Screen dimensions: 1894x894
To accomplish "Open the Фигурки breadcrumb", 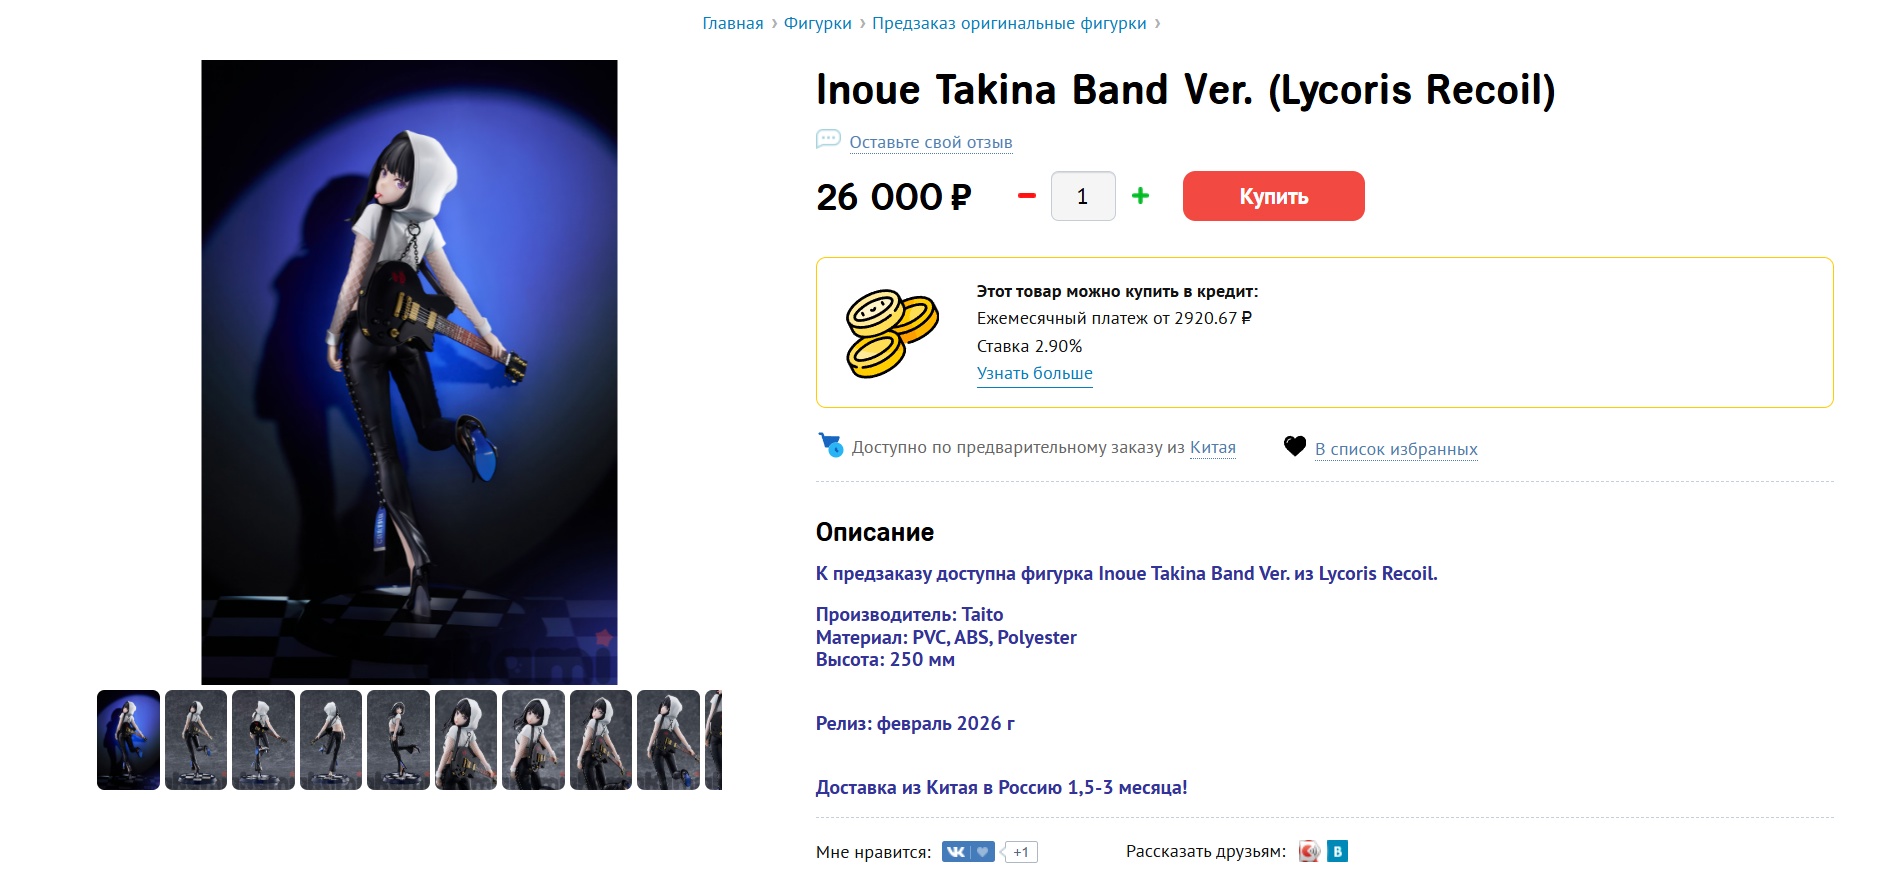I will pos(818,23).
